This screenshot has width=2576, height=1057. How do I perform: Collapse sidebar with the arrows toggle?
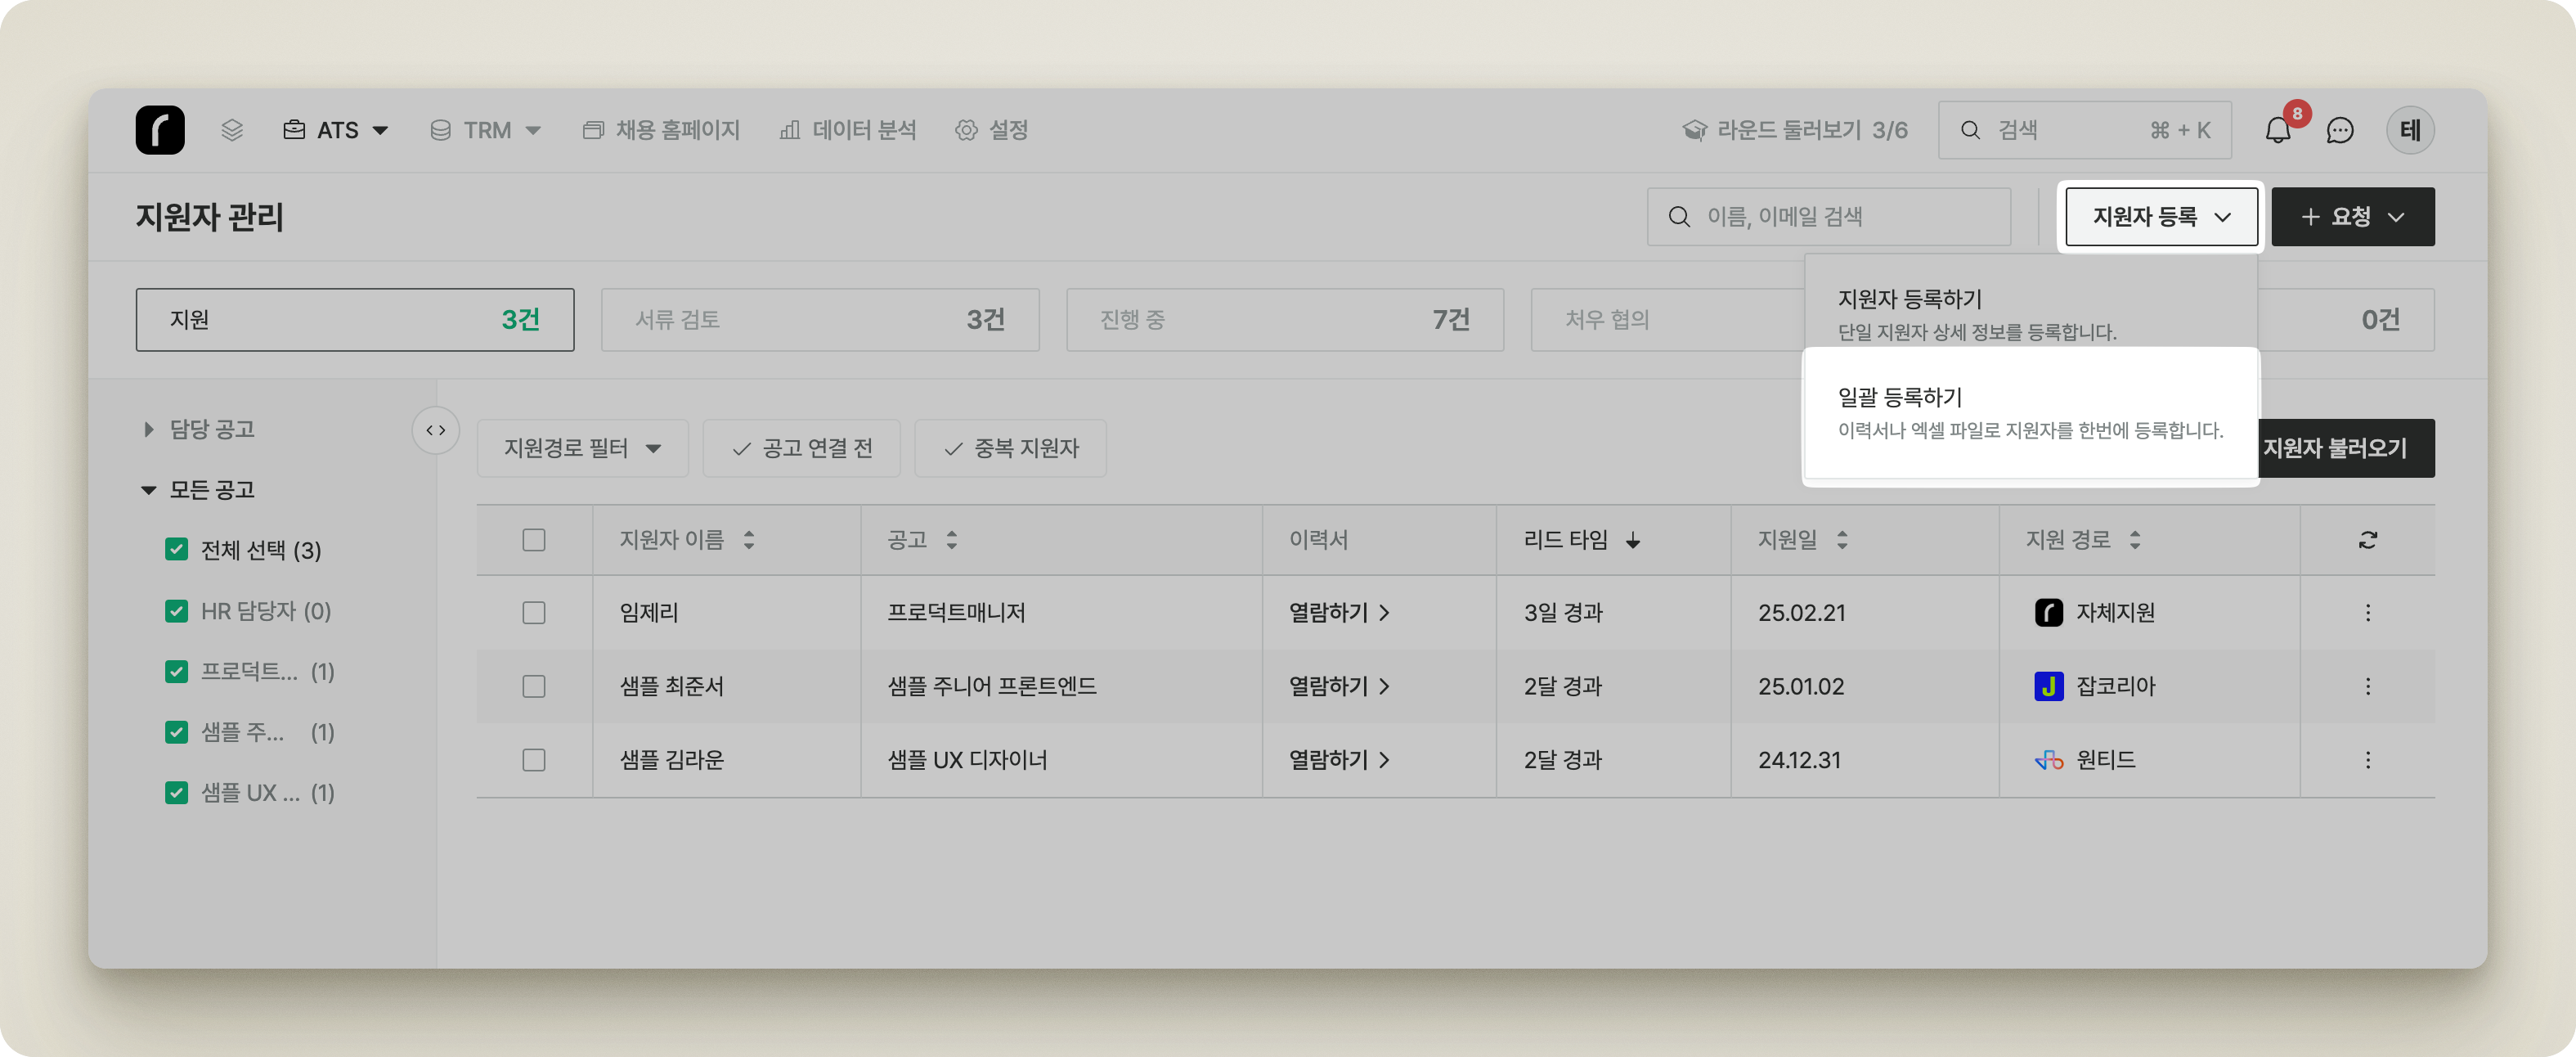click(436, 430)
